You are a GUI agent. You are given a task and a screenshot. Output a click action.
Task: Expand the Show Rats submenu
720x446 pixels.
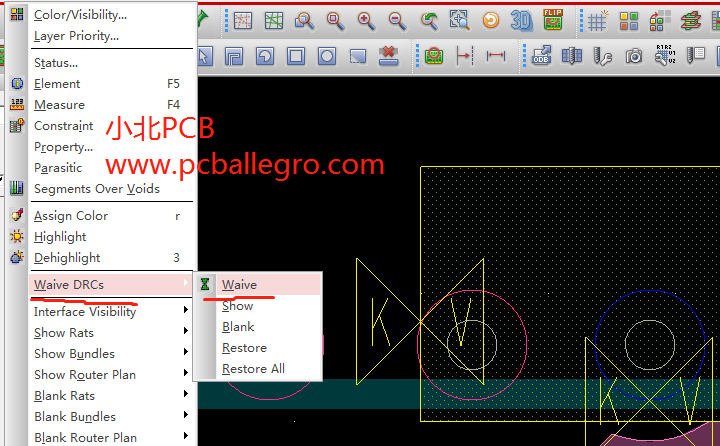click(x=64, y=333)
